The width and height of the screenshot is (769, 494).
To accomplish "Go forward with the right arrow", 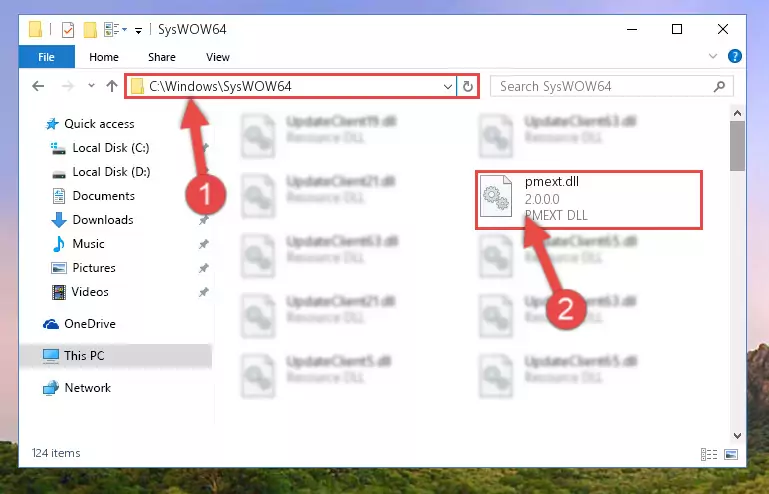I will pyautogui.click(x=68, y=86).
